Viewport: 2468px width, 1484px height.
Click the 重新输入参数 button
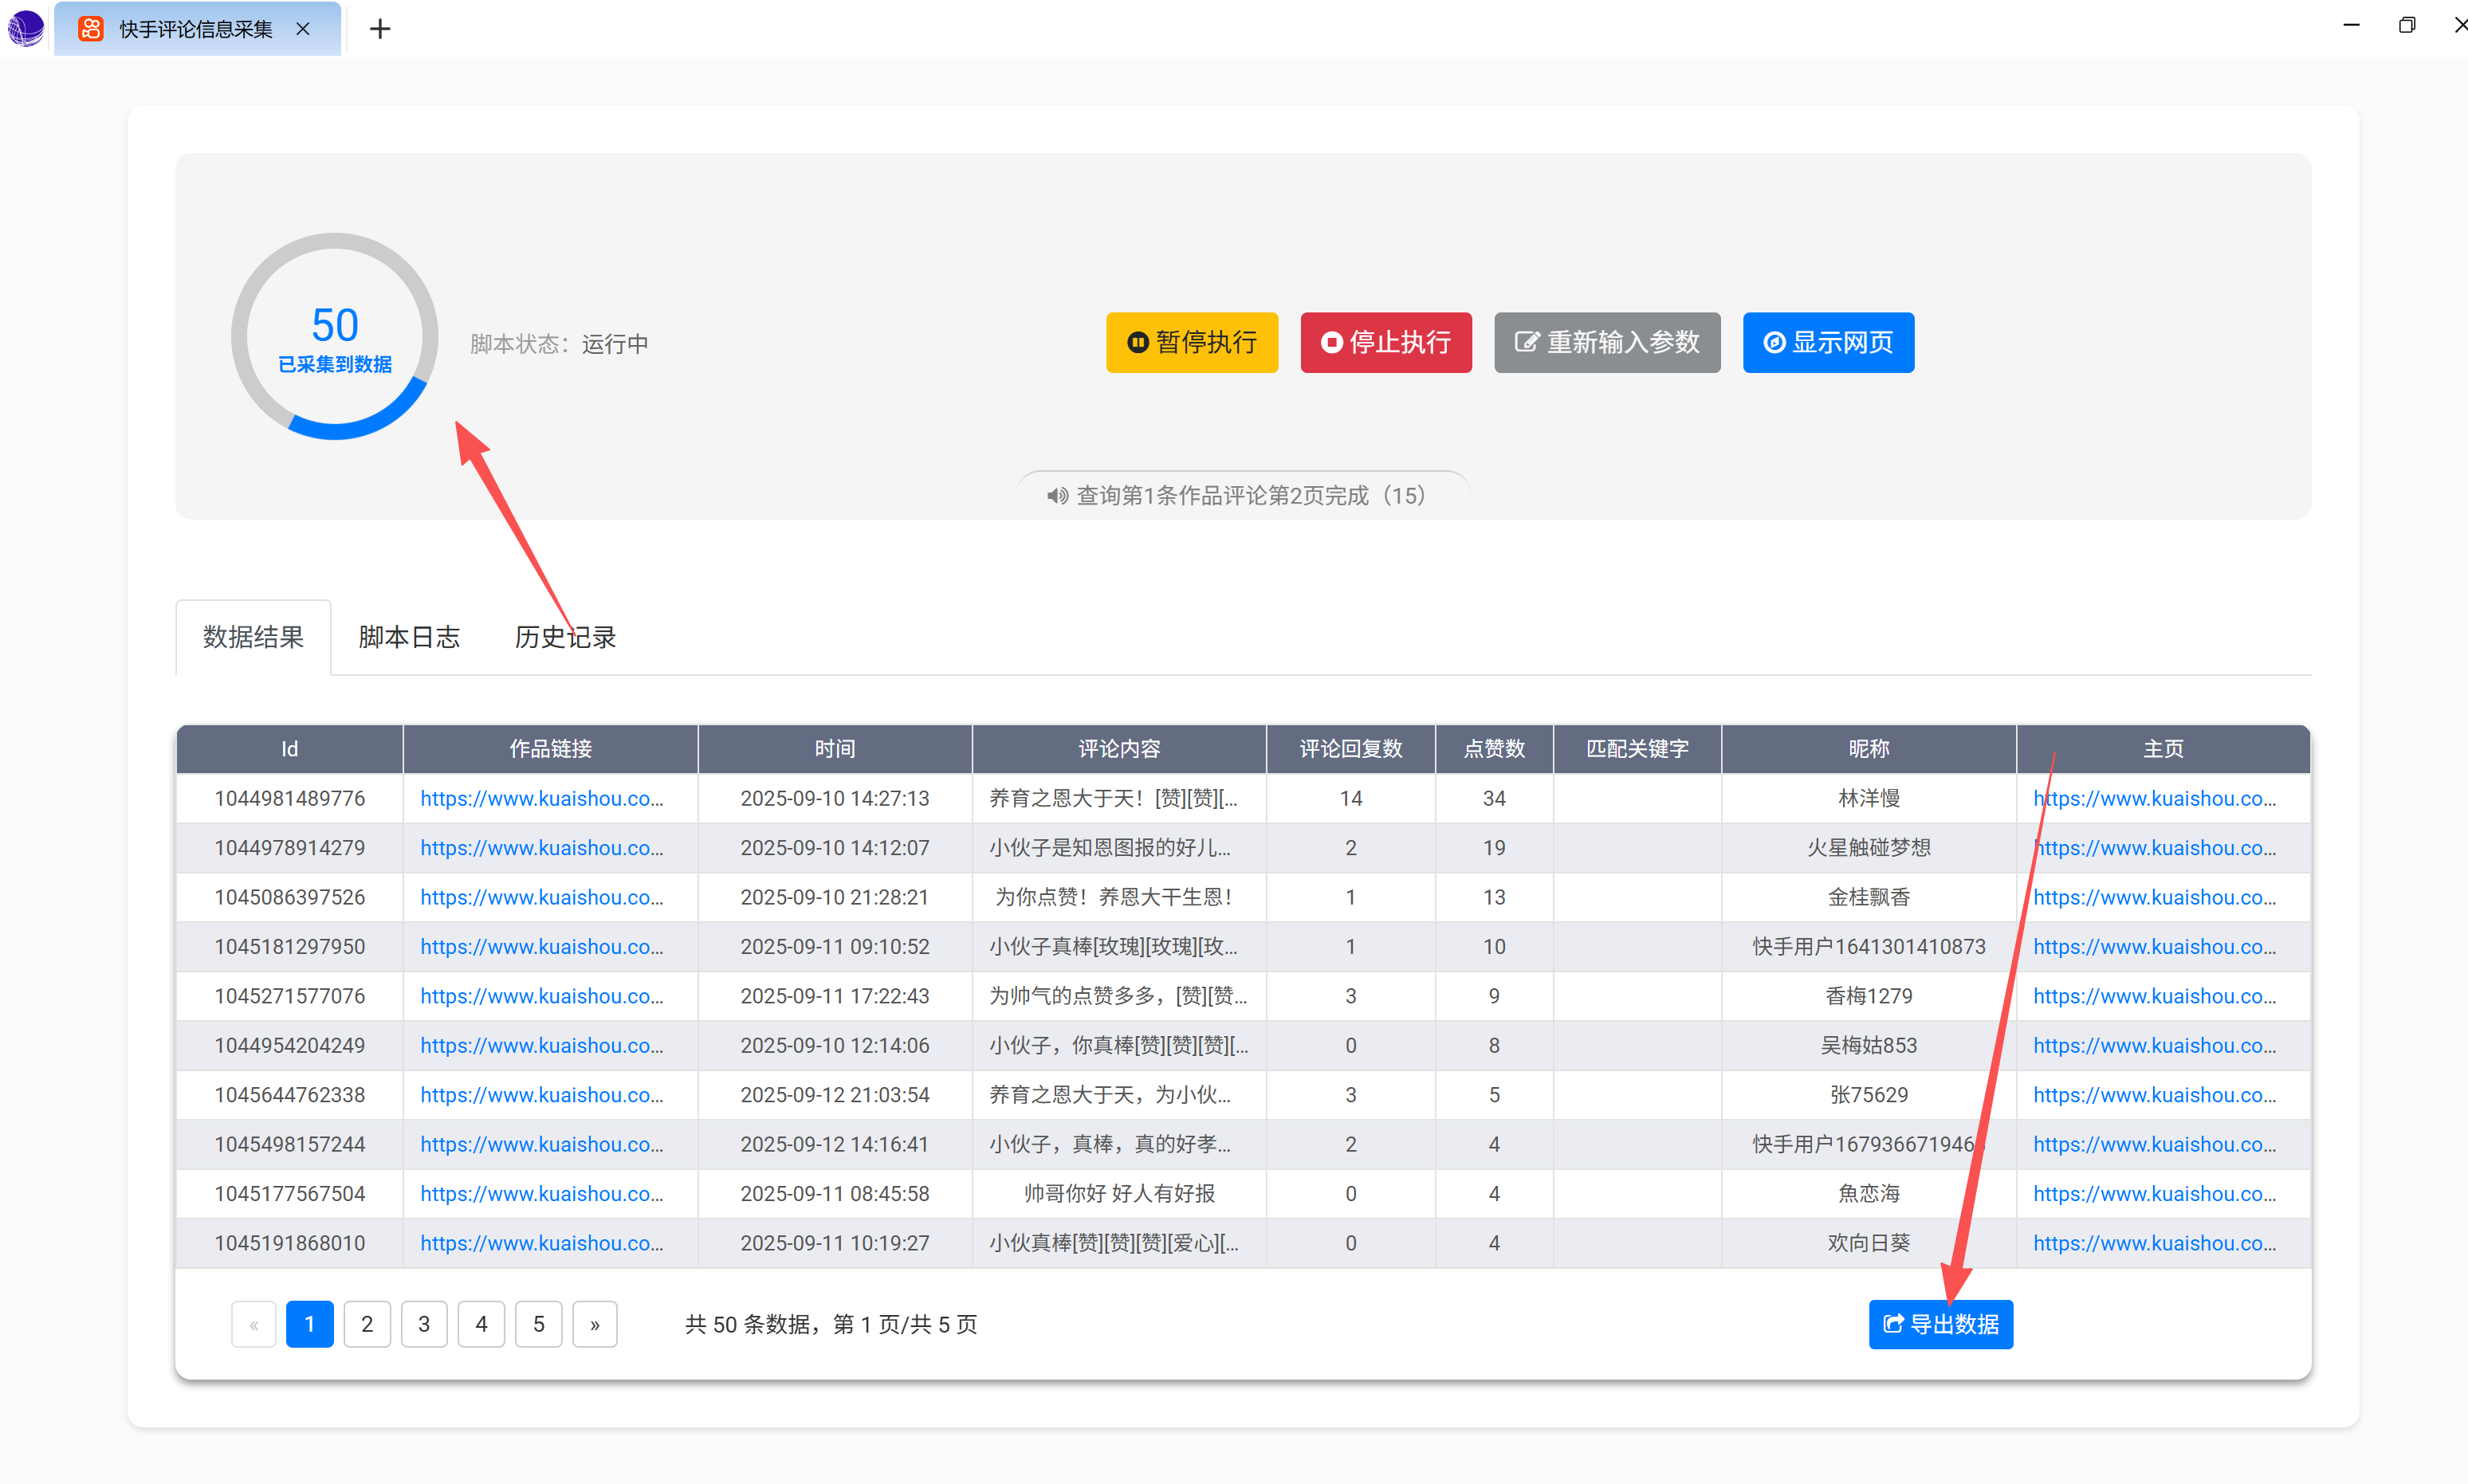pyautogui.click(x=1607, y=343)
